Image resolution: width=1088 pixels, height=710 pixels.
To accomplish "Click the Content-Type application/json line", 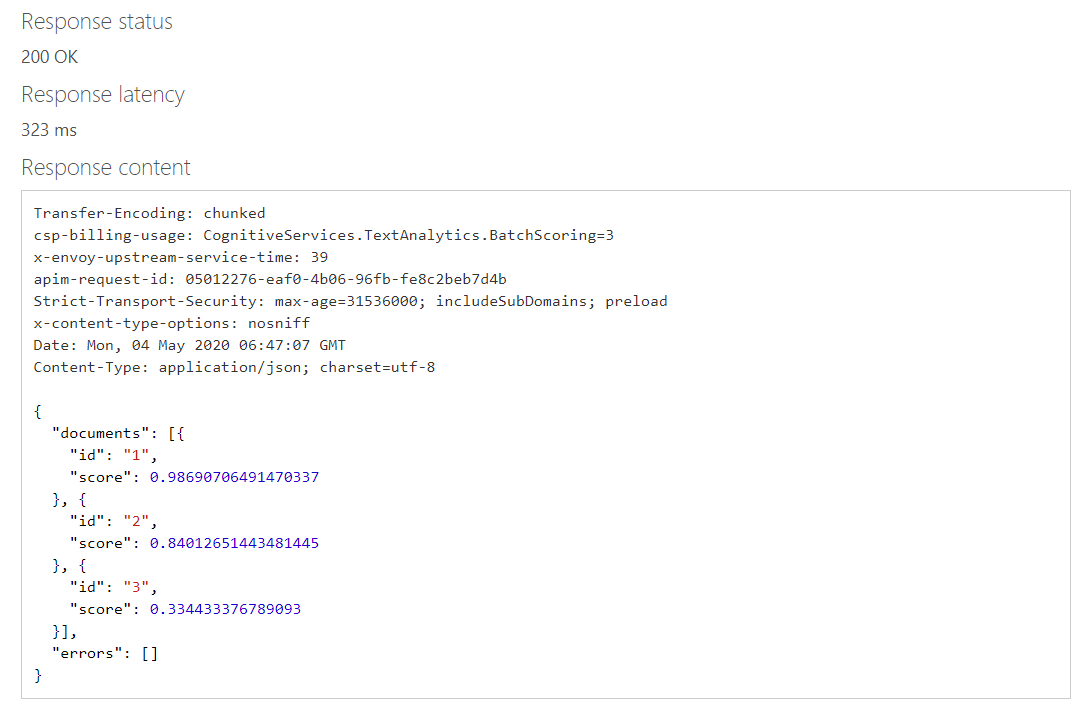I will [234, 367].
